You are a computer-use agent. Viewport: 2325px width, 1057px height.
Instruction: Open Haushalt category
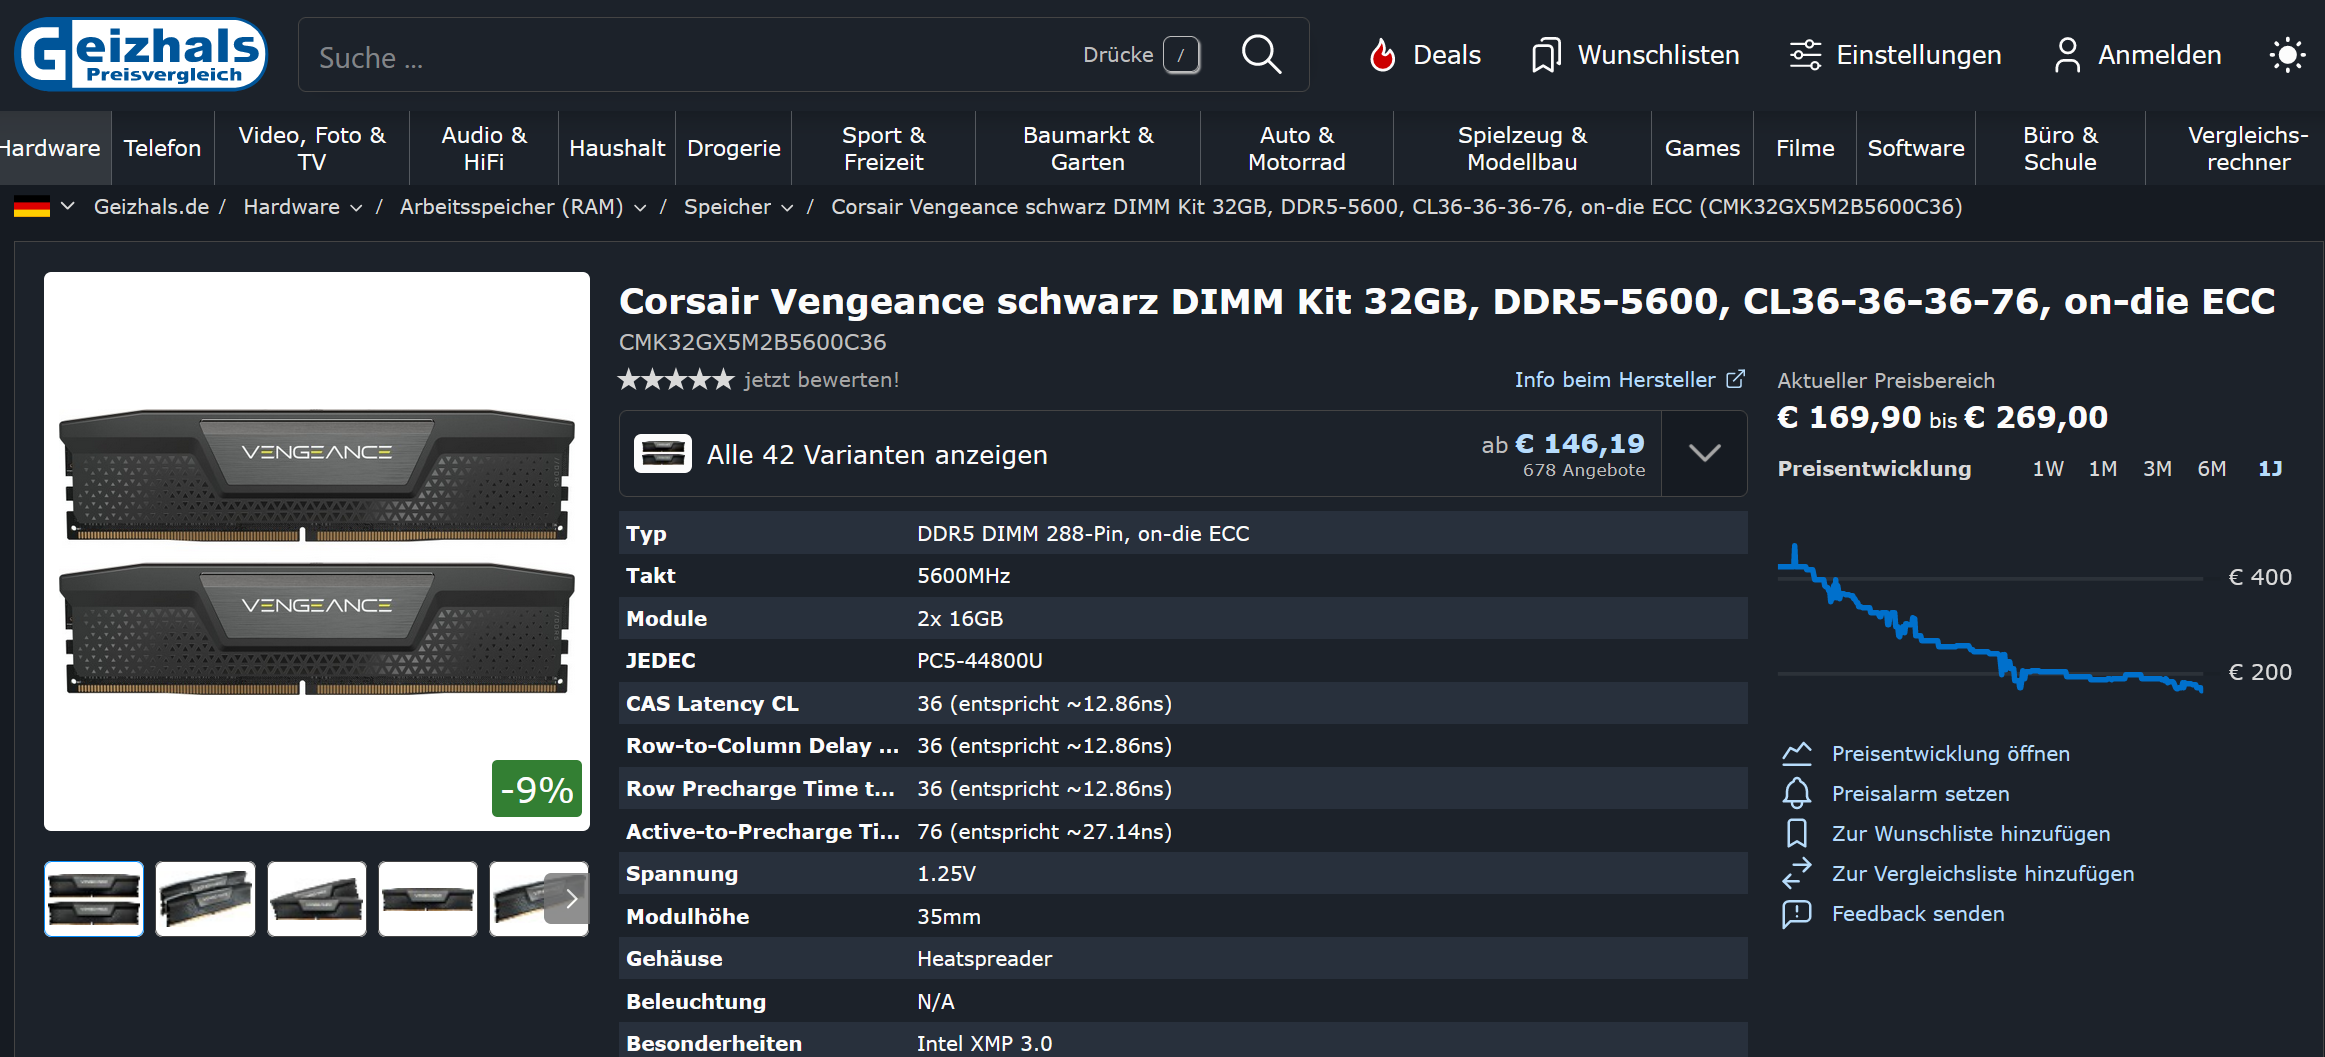(x=617, y=148)
